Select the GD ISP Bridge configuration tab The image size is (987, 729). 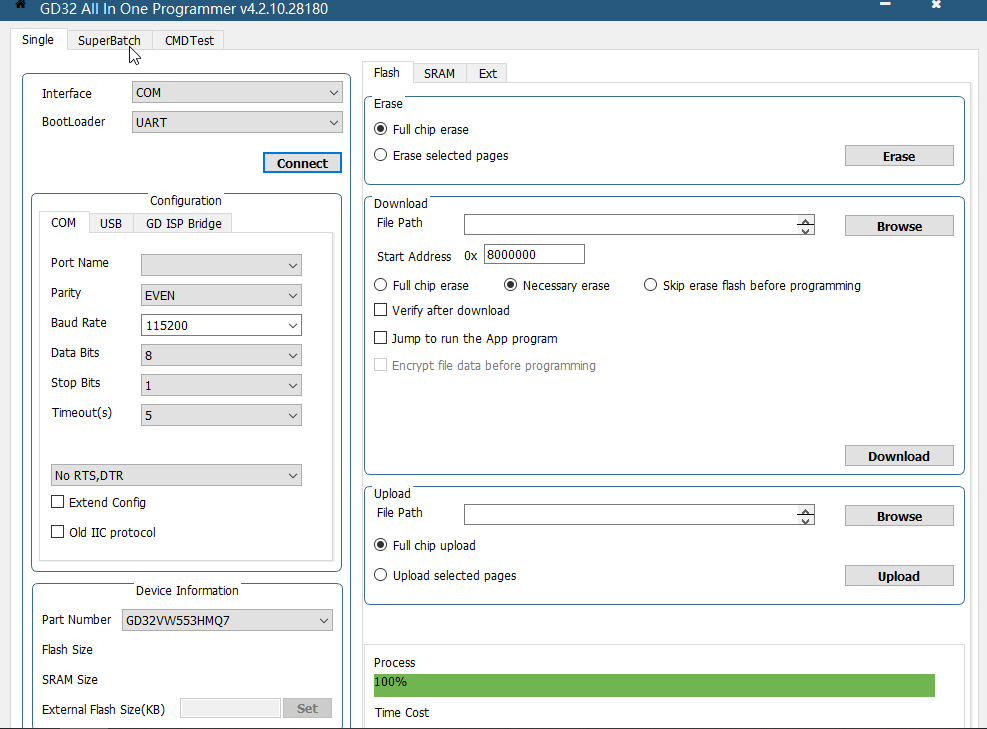[184, 224]
